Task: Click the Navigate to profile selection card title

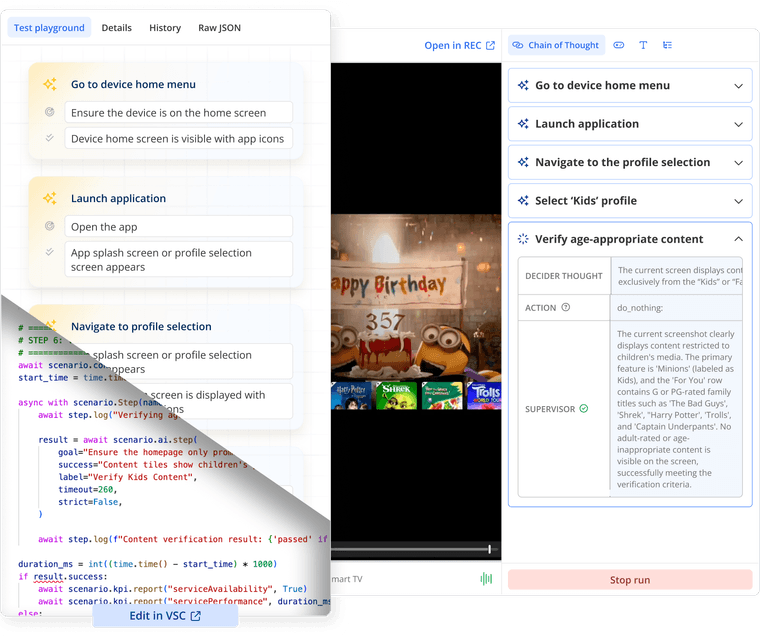Action: [141, 326]
